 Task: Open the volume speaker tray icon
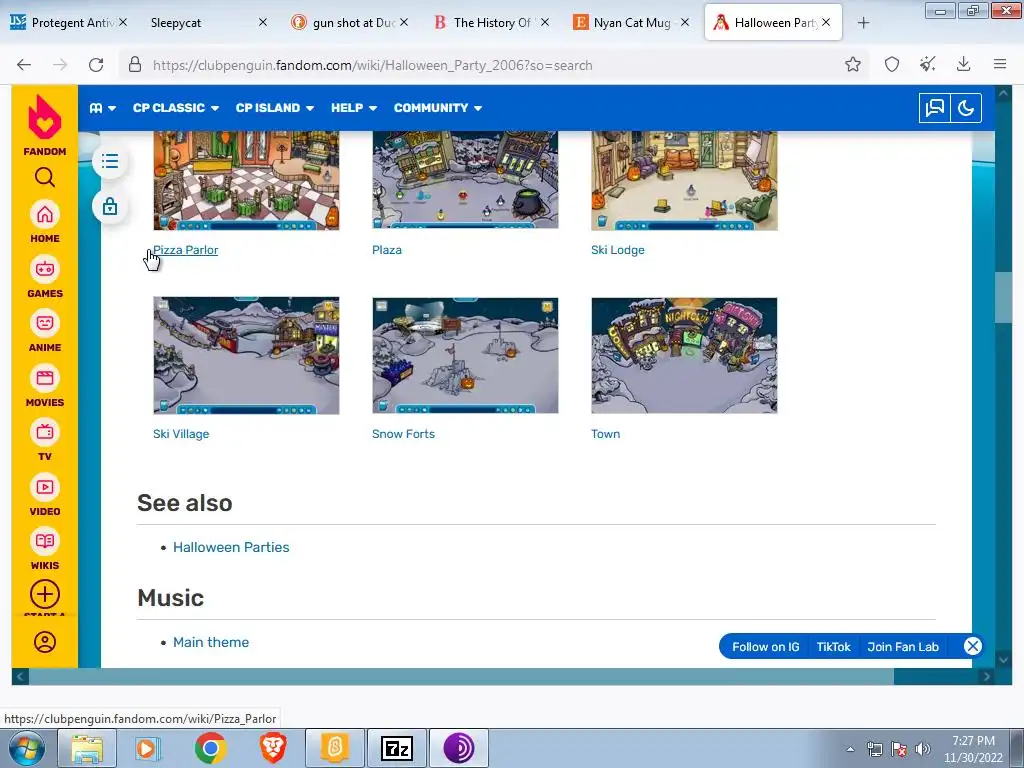pos(923,749)
